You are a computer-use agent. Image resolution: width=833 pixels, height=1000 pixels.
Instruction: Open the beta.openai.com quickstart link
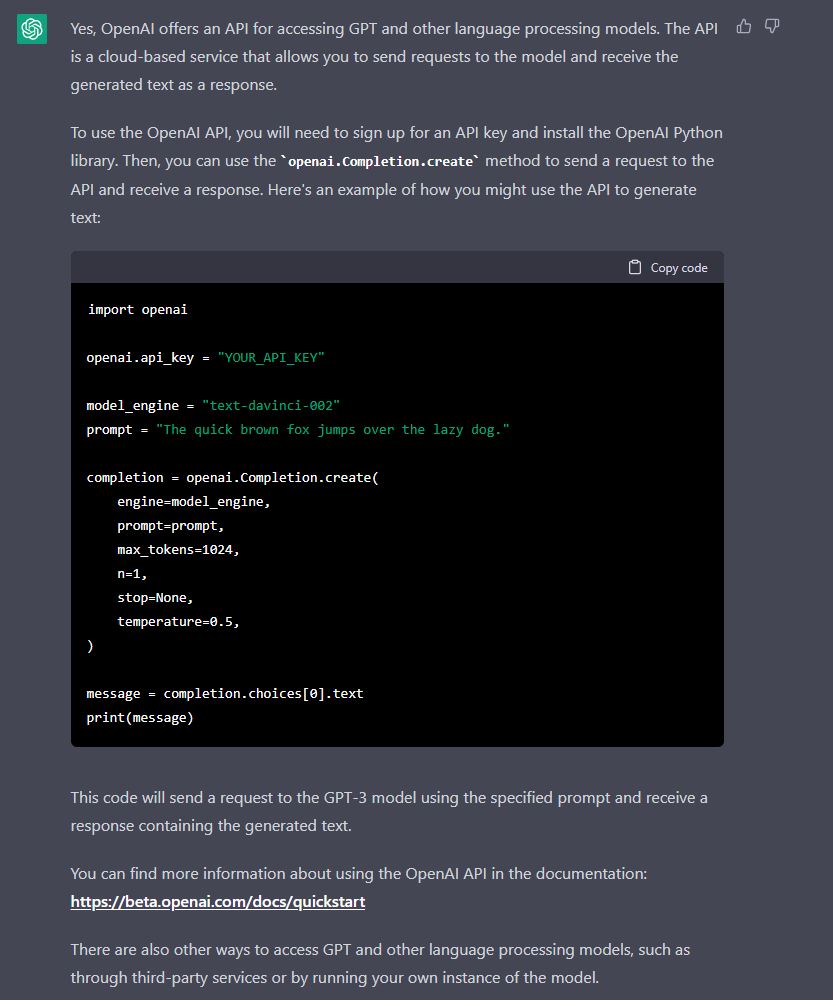pos(217,901)
